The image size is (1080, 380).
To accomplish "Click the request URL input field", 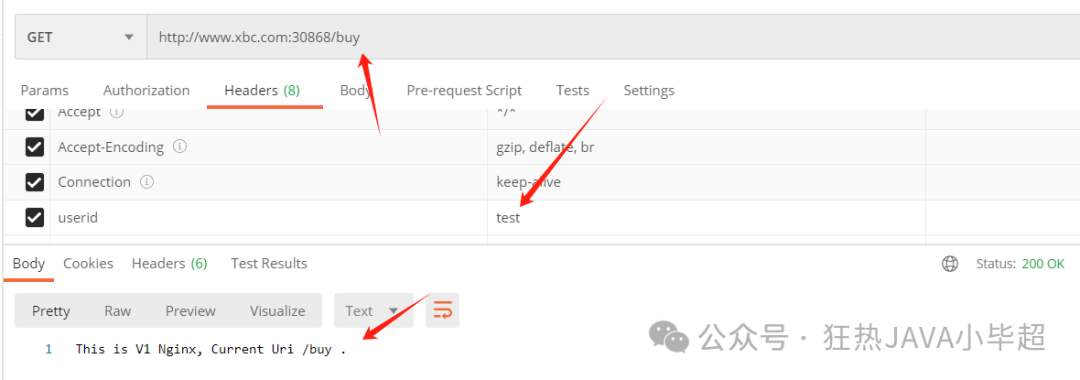I will coord(613,37).
